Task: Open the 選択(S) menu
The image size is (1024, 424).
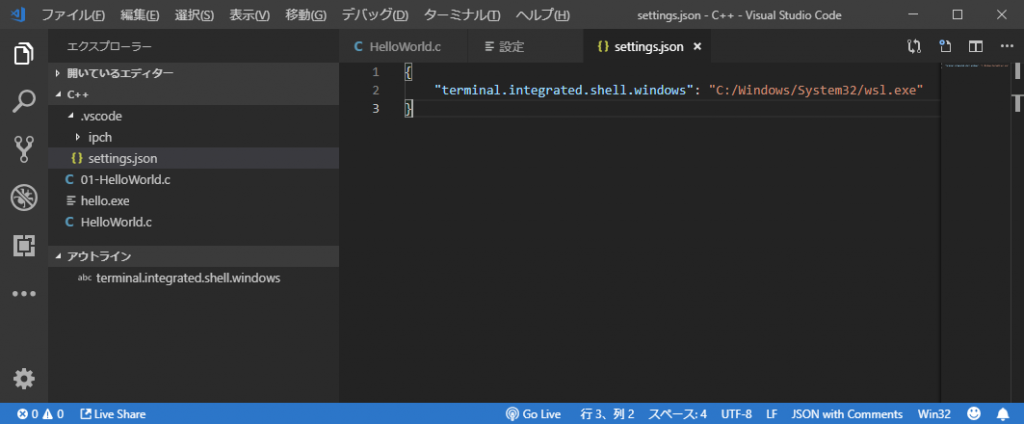Action: (194, 14)
